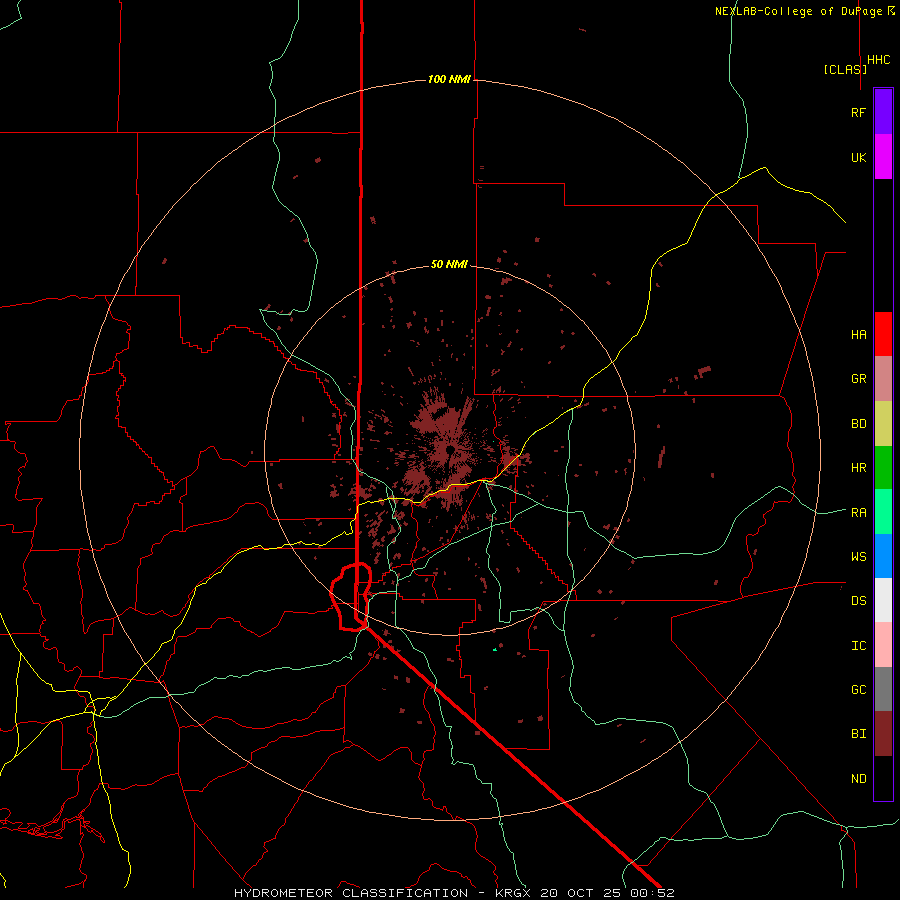Select the GC gray legend swatch

(883, 689)
